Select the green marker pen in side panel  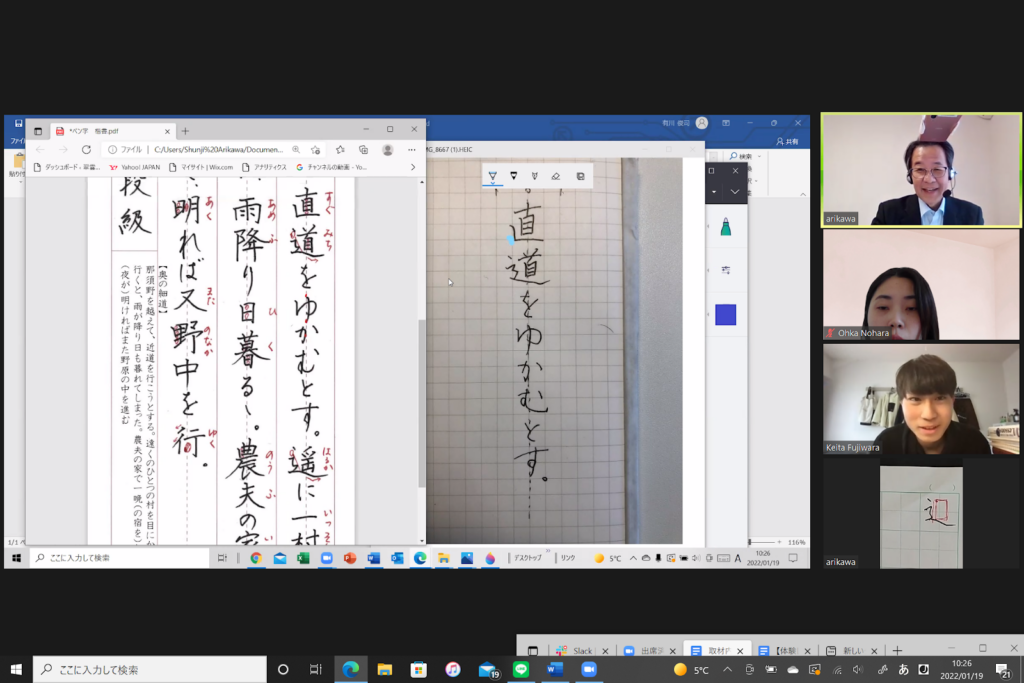coord(725,228)
